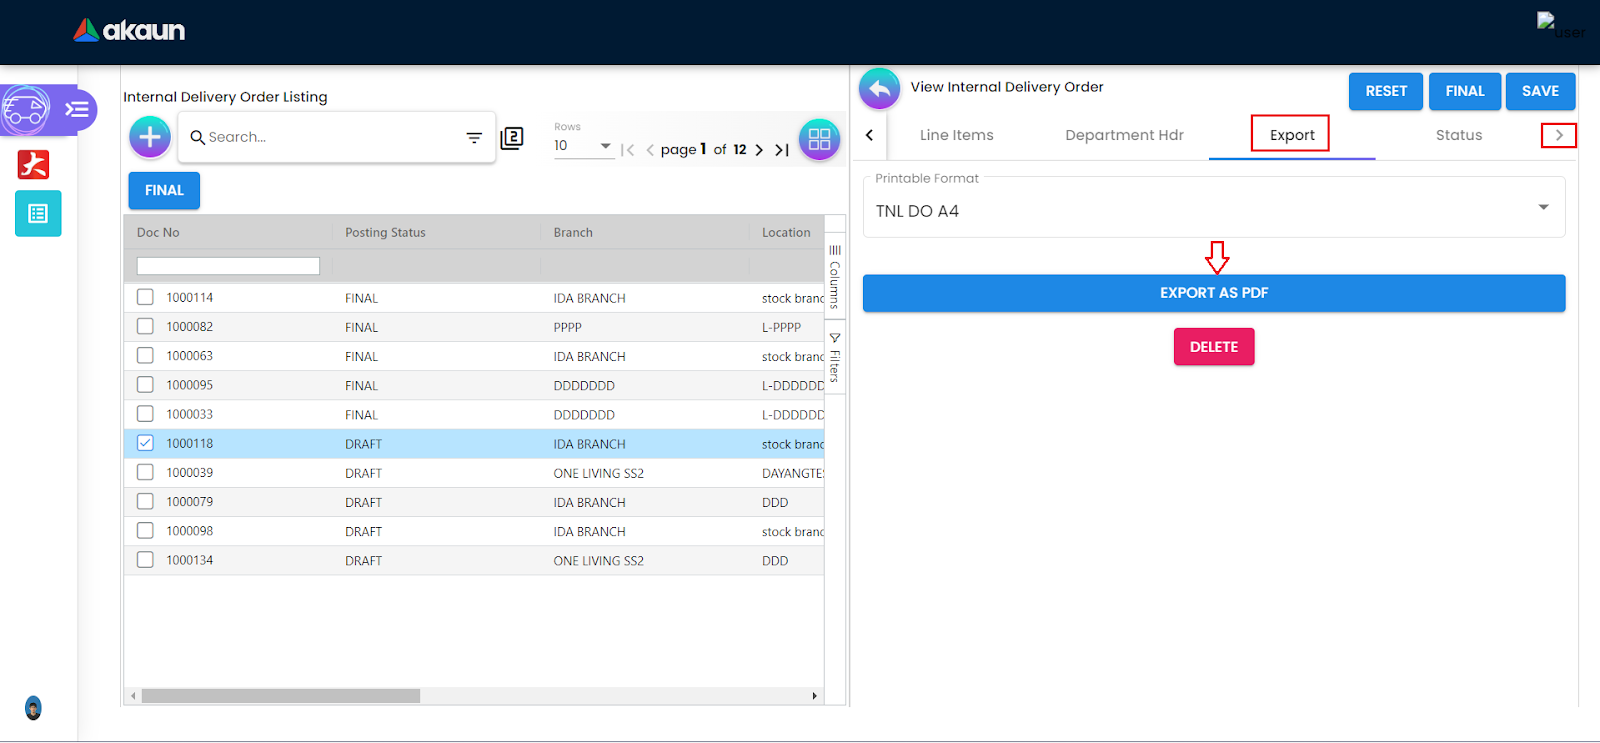Viewport: 1600px width, 743px height.
Task: Click the delivery truck module icon
Action: click(x=26, y=110)
